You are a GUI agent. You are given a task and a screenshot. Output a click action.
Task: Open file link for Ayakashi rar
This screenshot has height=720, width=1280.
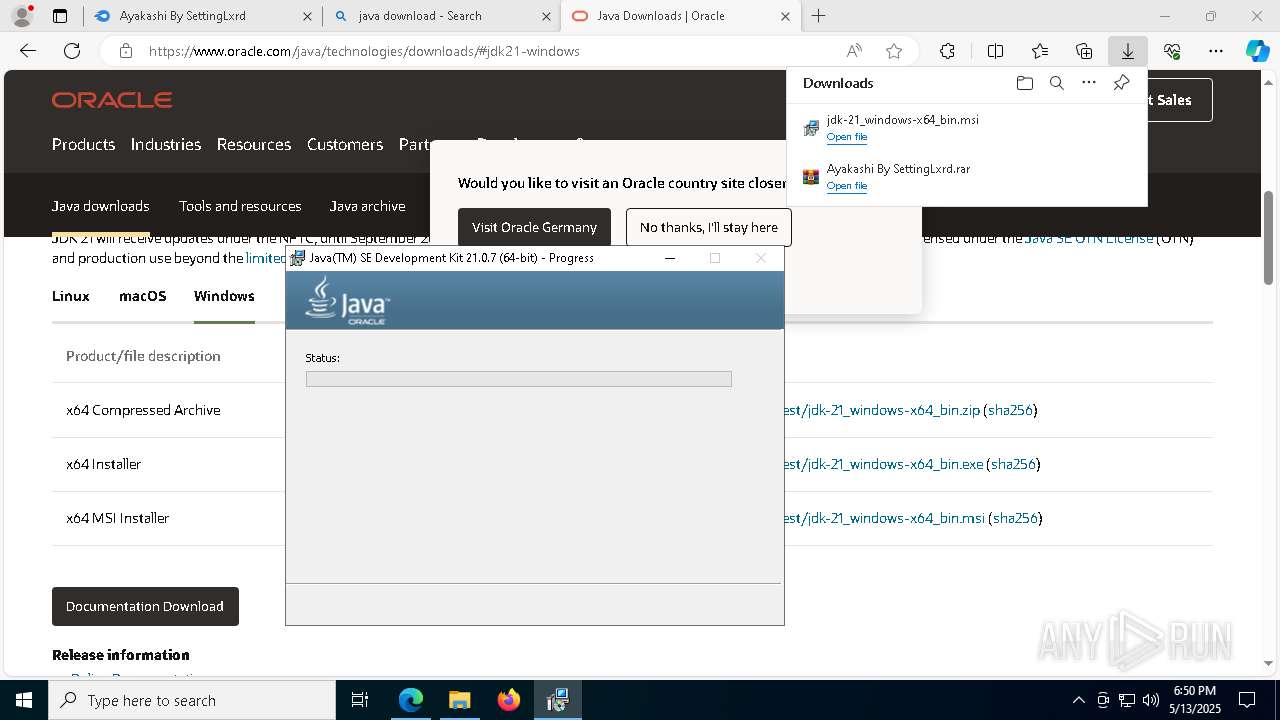tap(847, 186)
